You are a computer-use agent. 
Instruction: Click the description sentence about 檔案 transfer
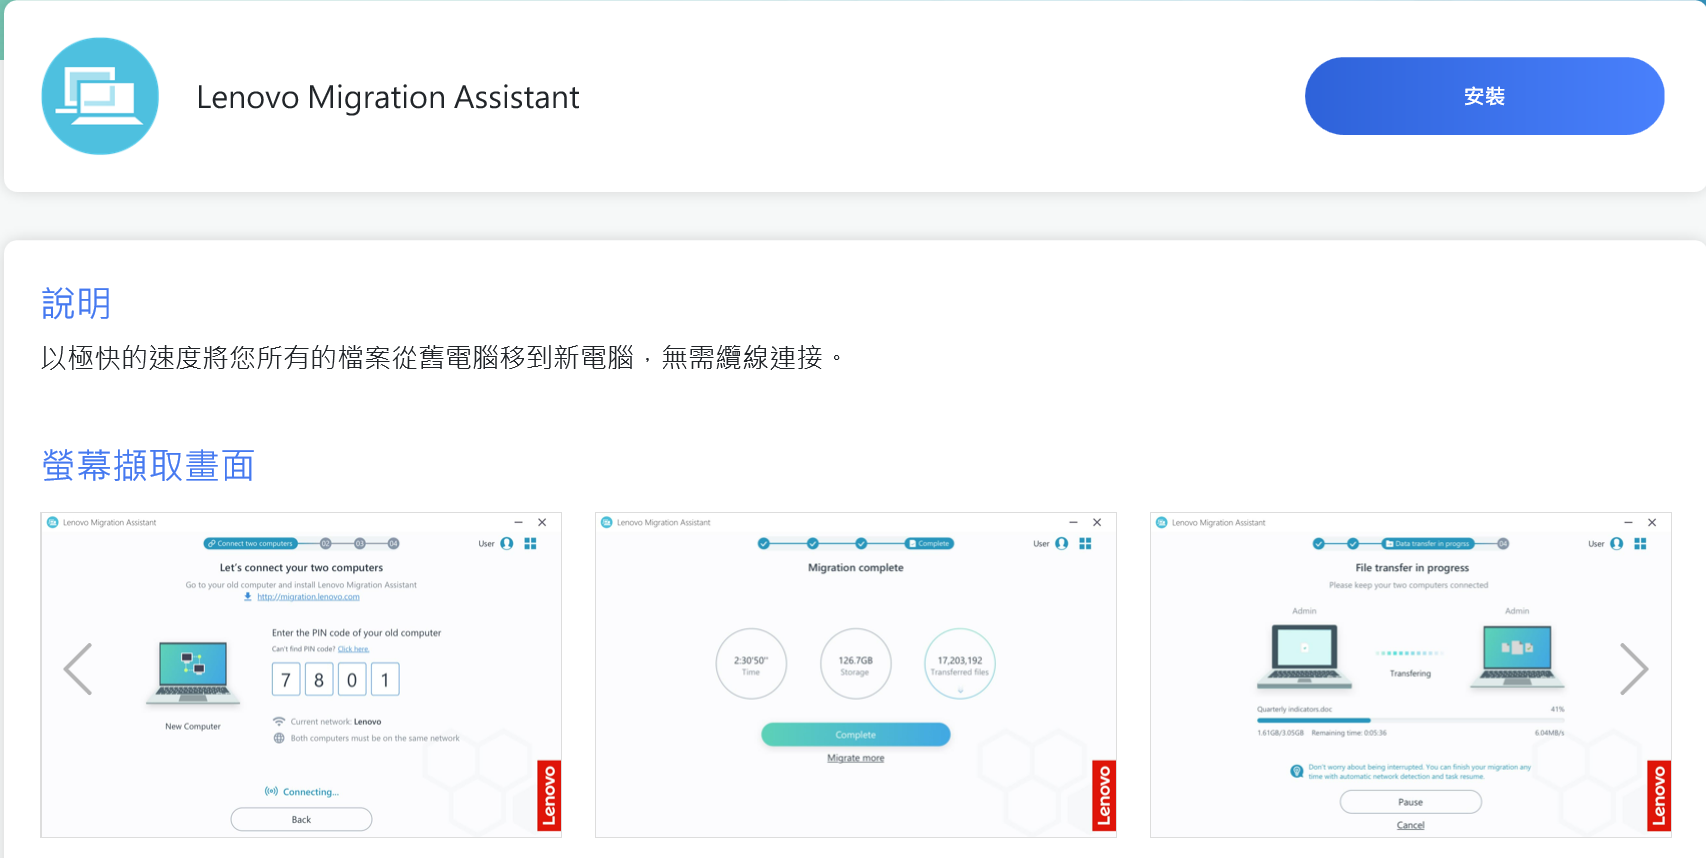coord(442,357)
